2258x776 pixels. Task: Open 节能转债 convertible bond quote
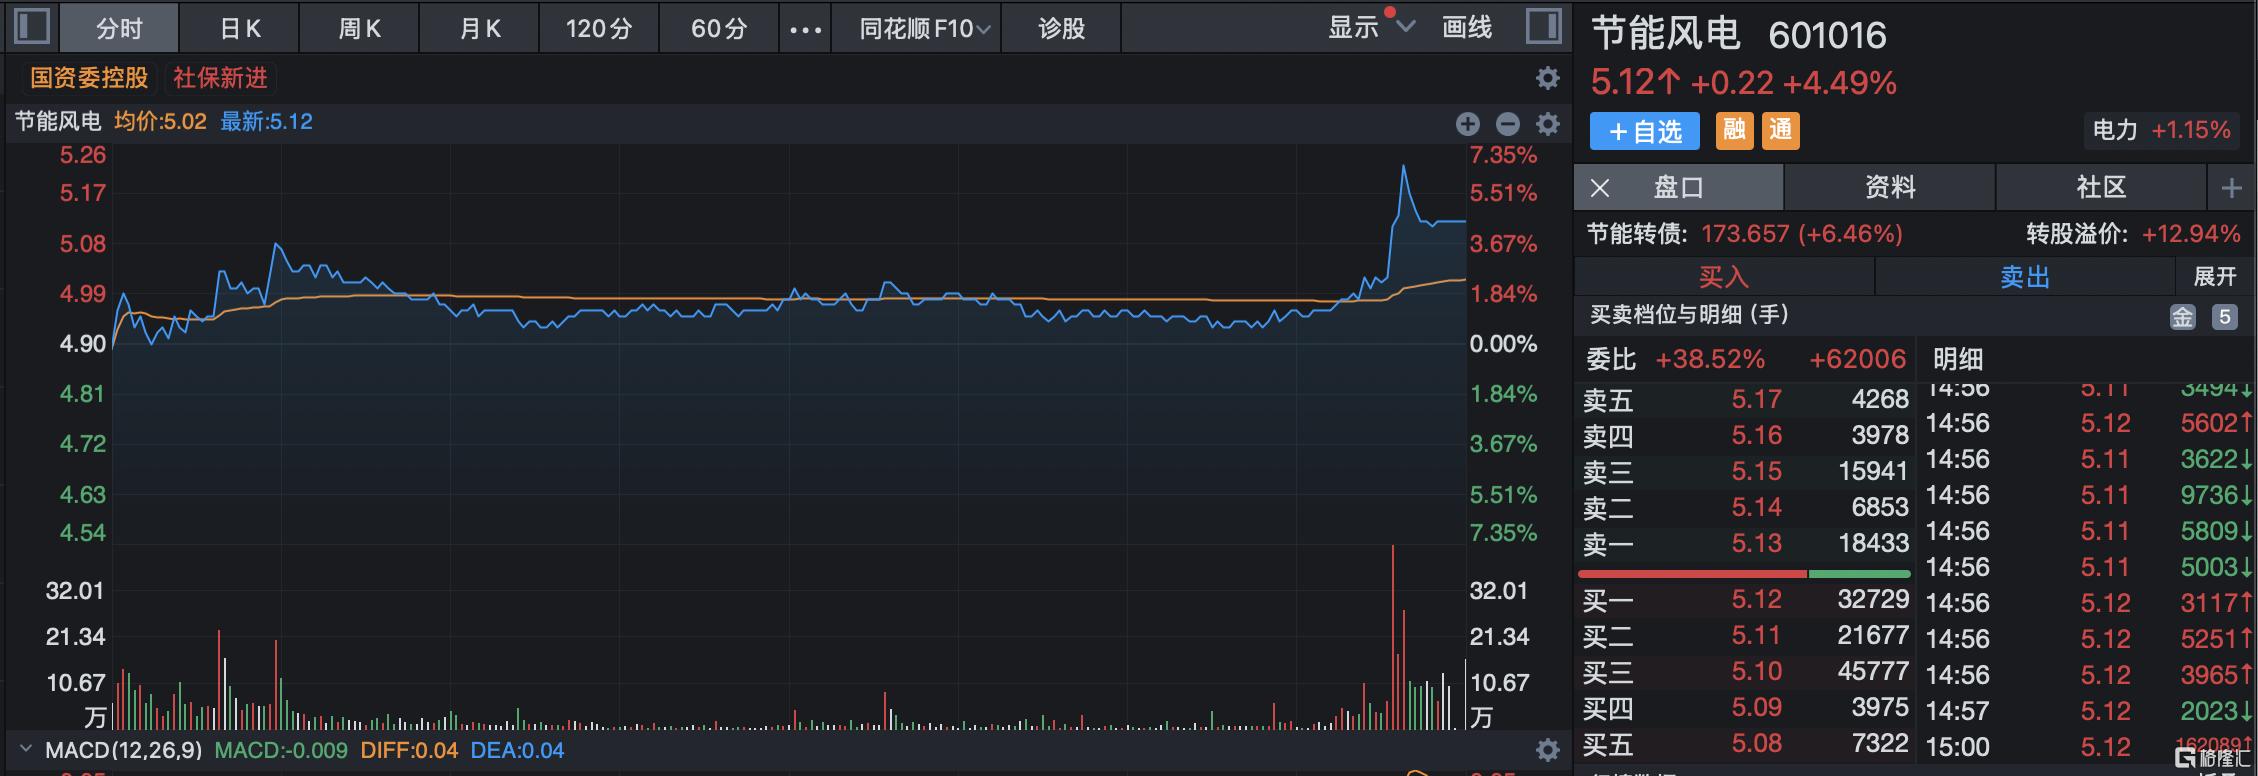[1745, 234]
